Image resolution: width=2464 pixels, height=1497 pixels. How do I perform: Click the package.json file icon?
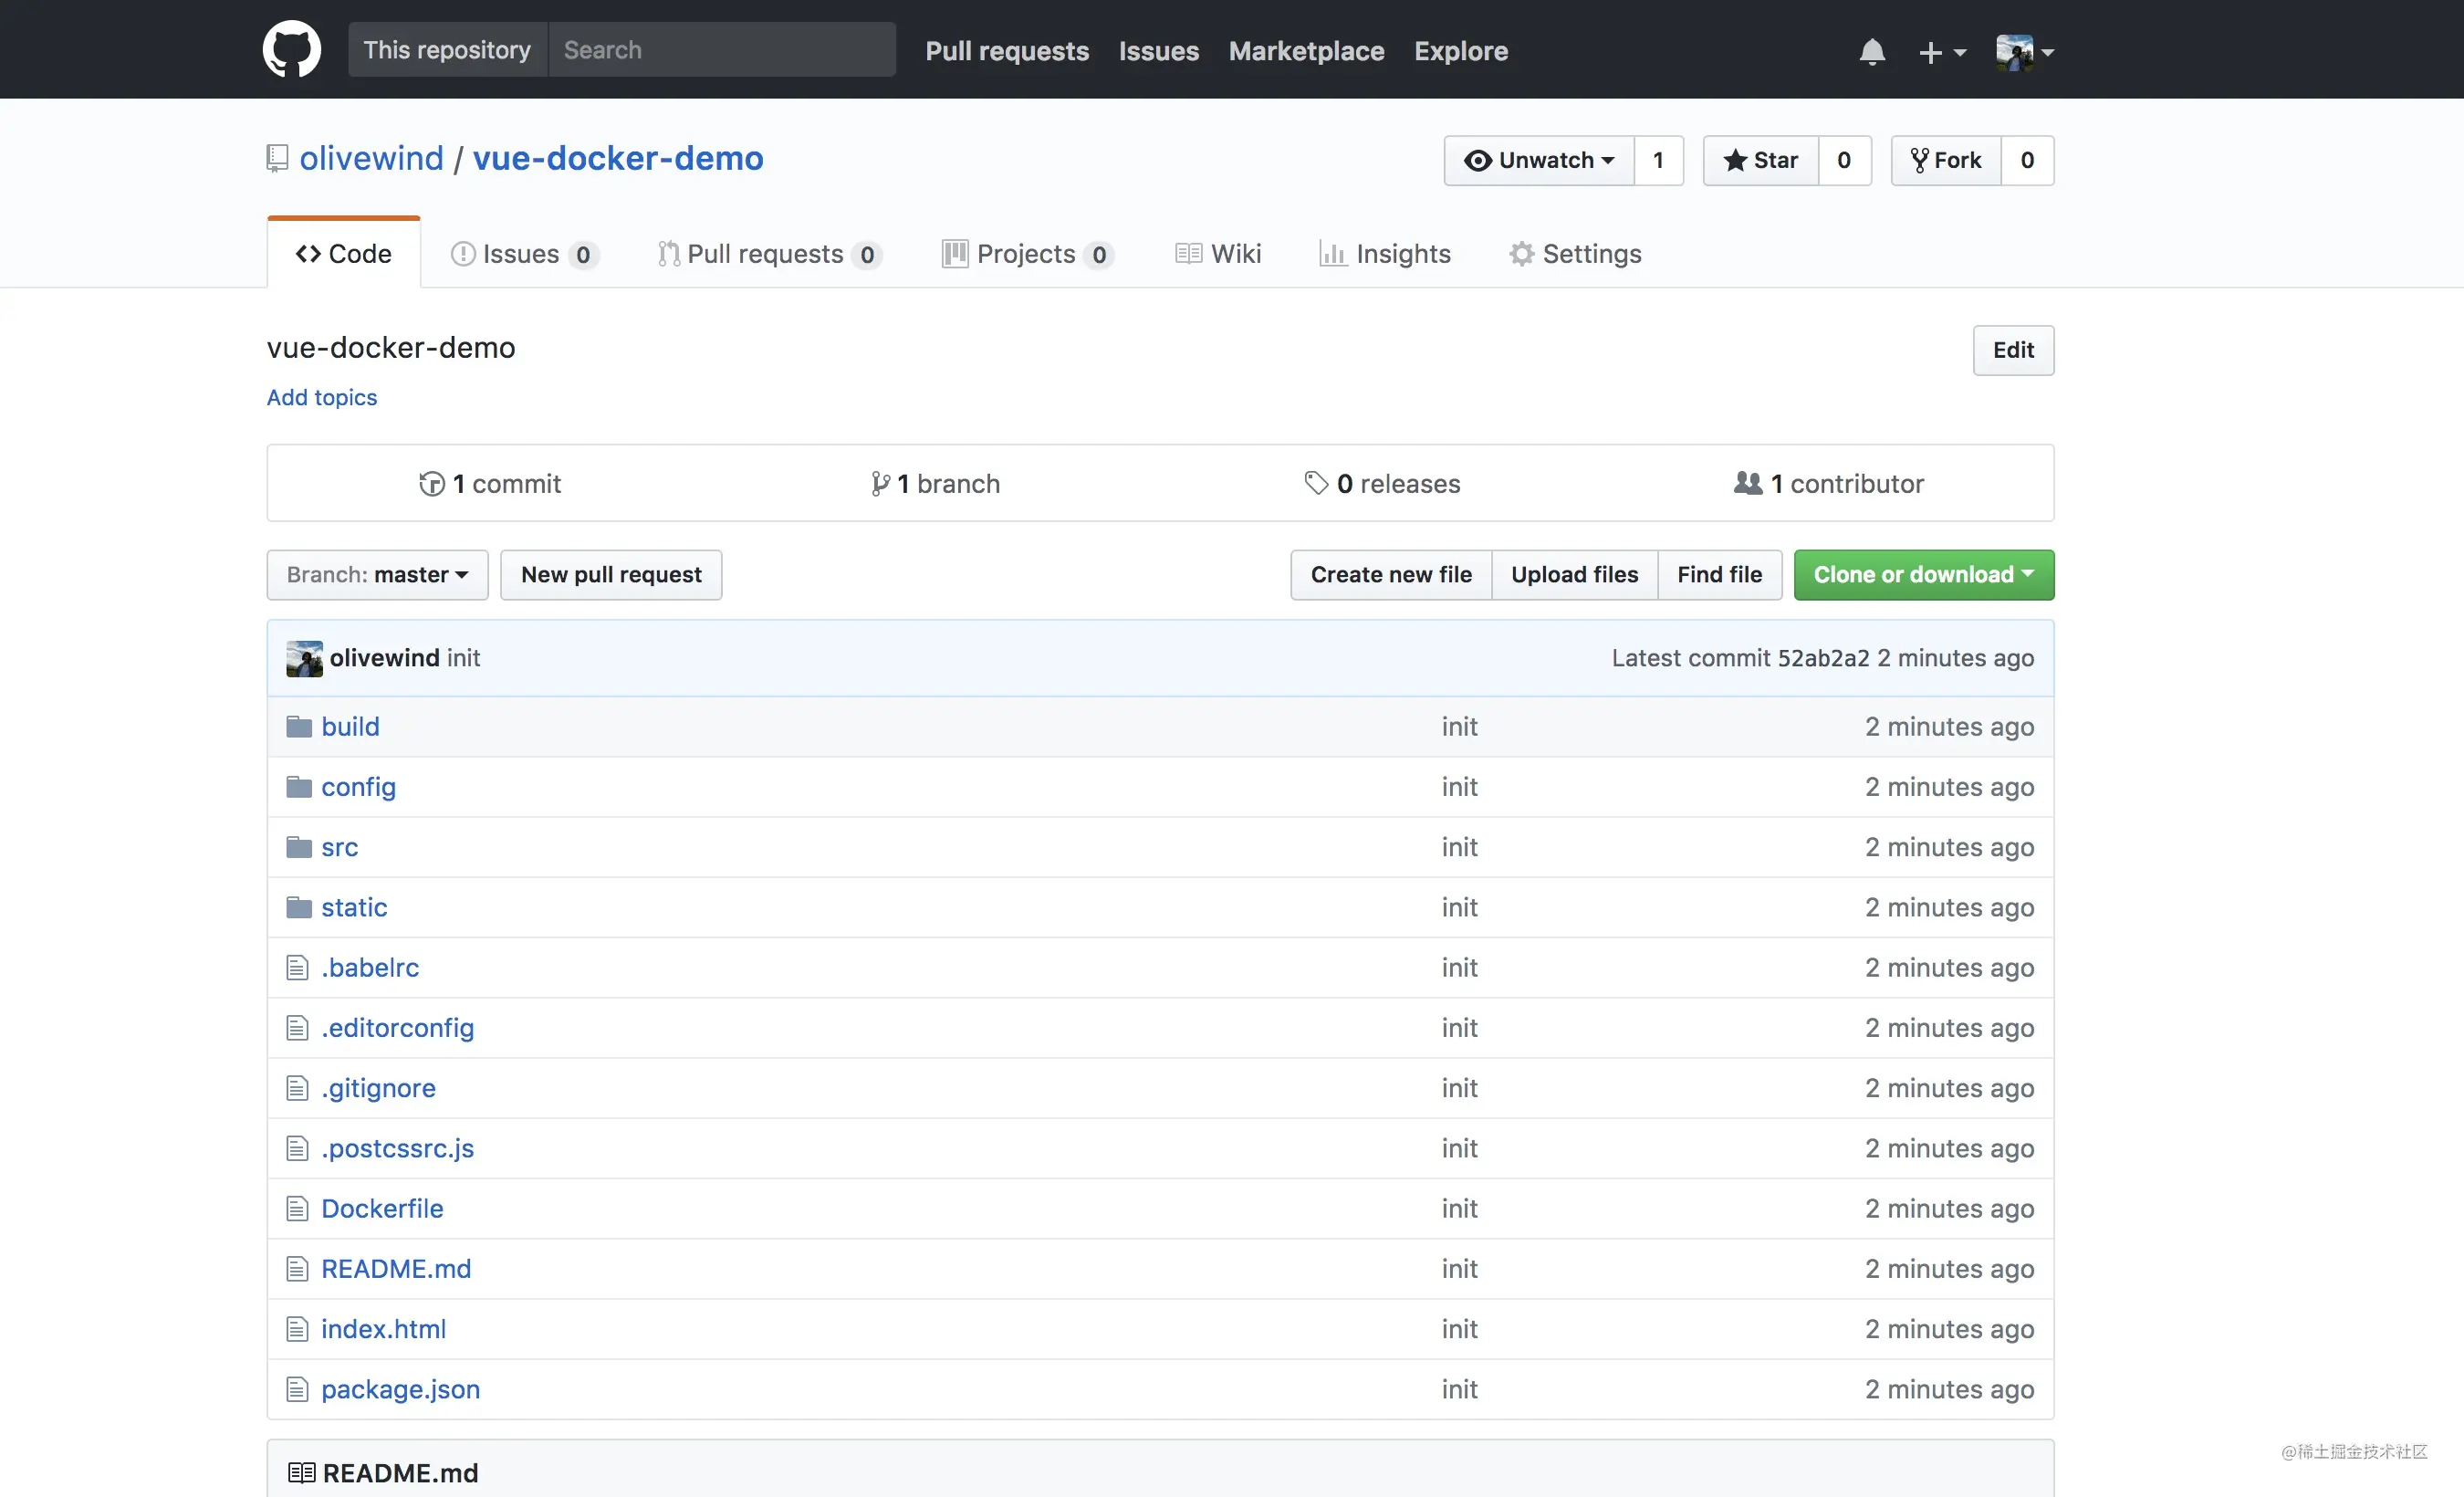(297, 1389)
